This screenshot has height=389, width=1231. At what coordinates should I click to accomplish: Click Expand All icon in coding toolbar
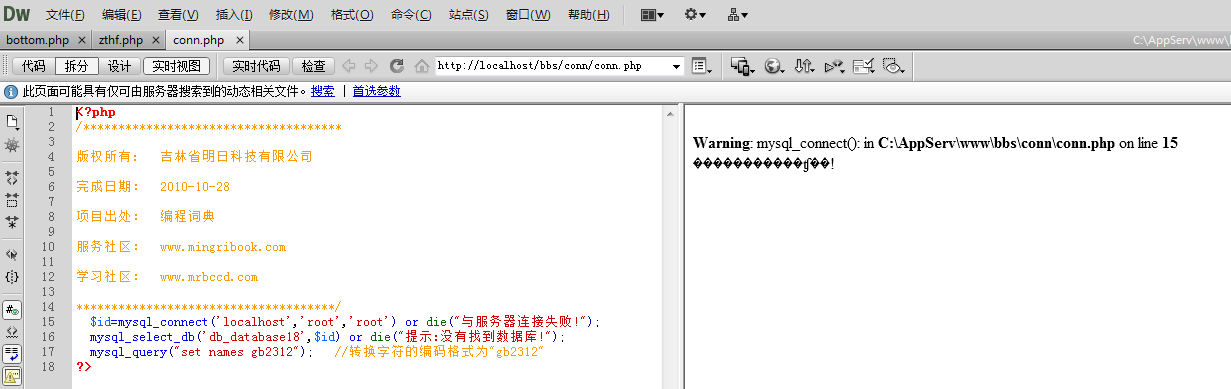click(12, 221)
